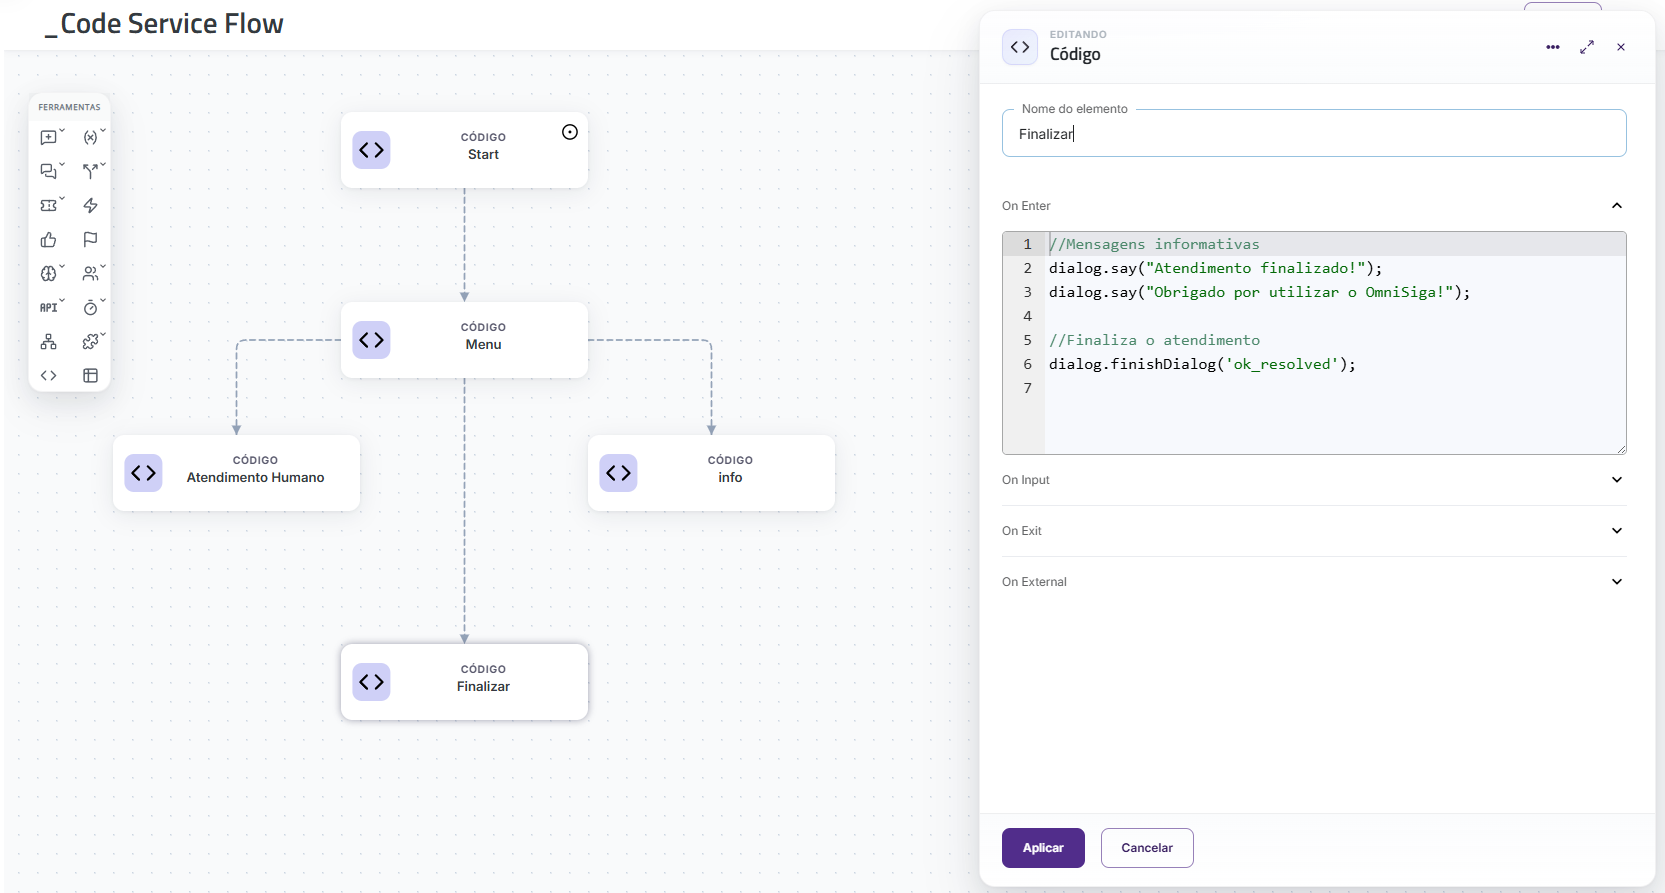
Task: Select the ticket tool
Action: coord(49,205)
